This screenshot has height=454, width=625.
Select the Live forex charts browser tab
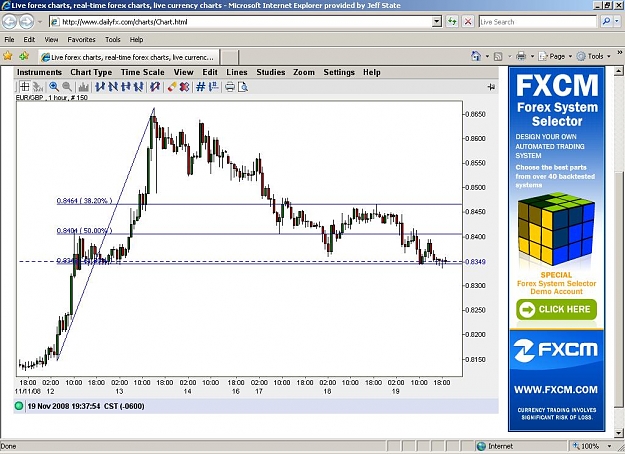point(129,57)
